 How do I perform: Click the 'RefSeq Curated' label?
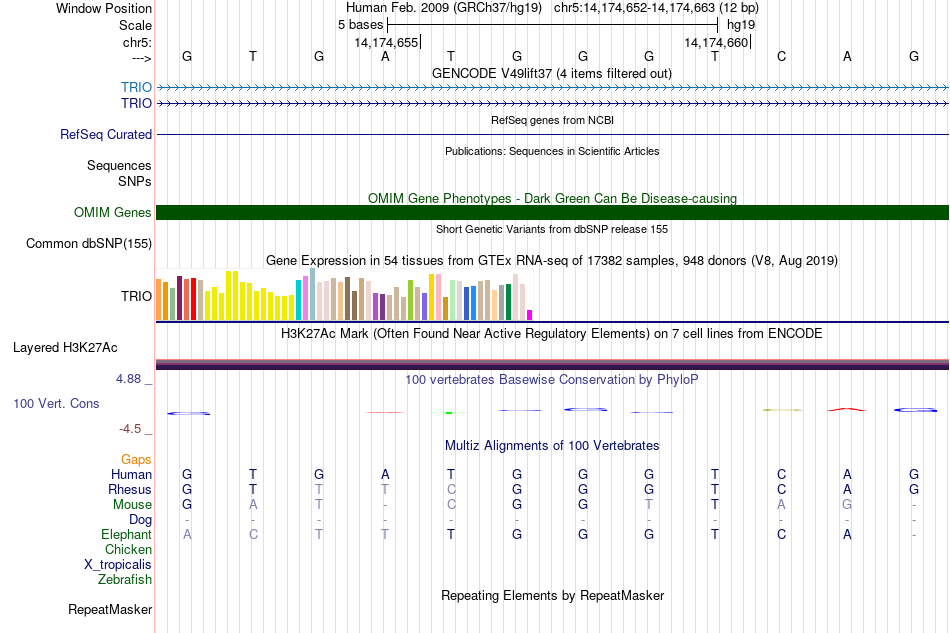(x=105, y=134)
